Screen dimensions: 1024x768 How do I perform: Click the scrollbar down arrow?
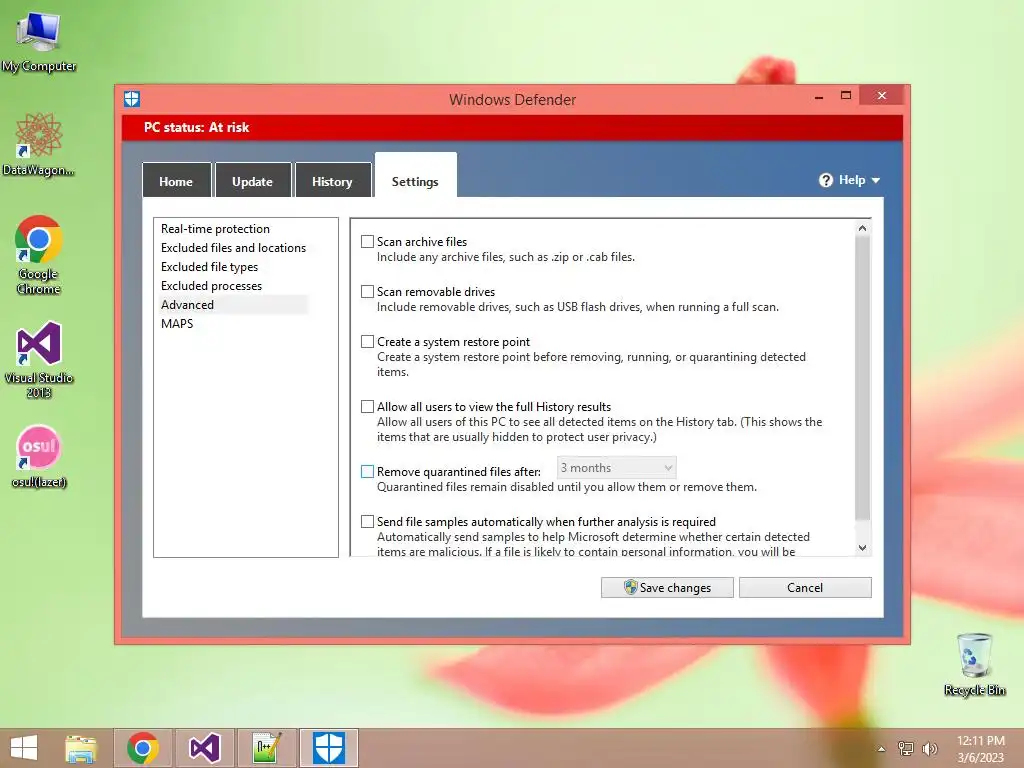pyautogui.click(x=862, y=547)
